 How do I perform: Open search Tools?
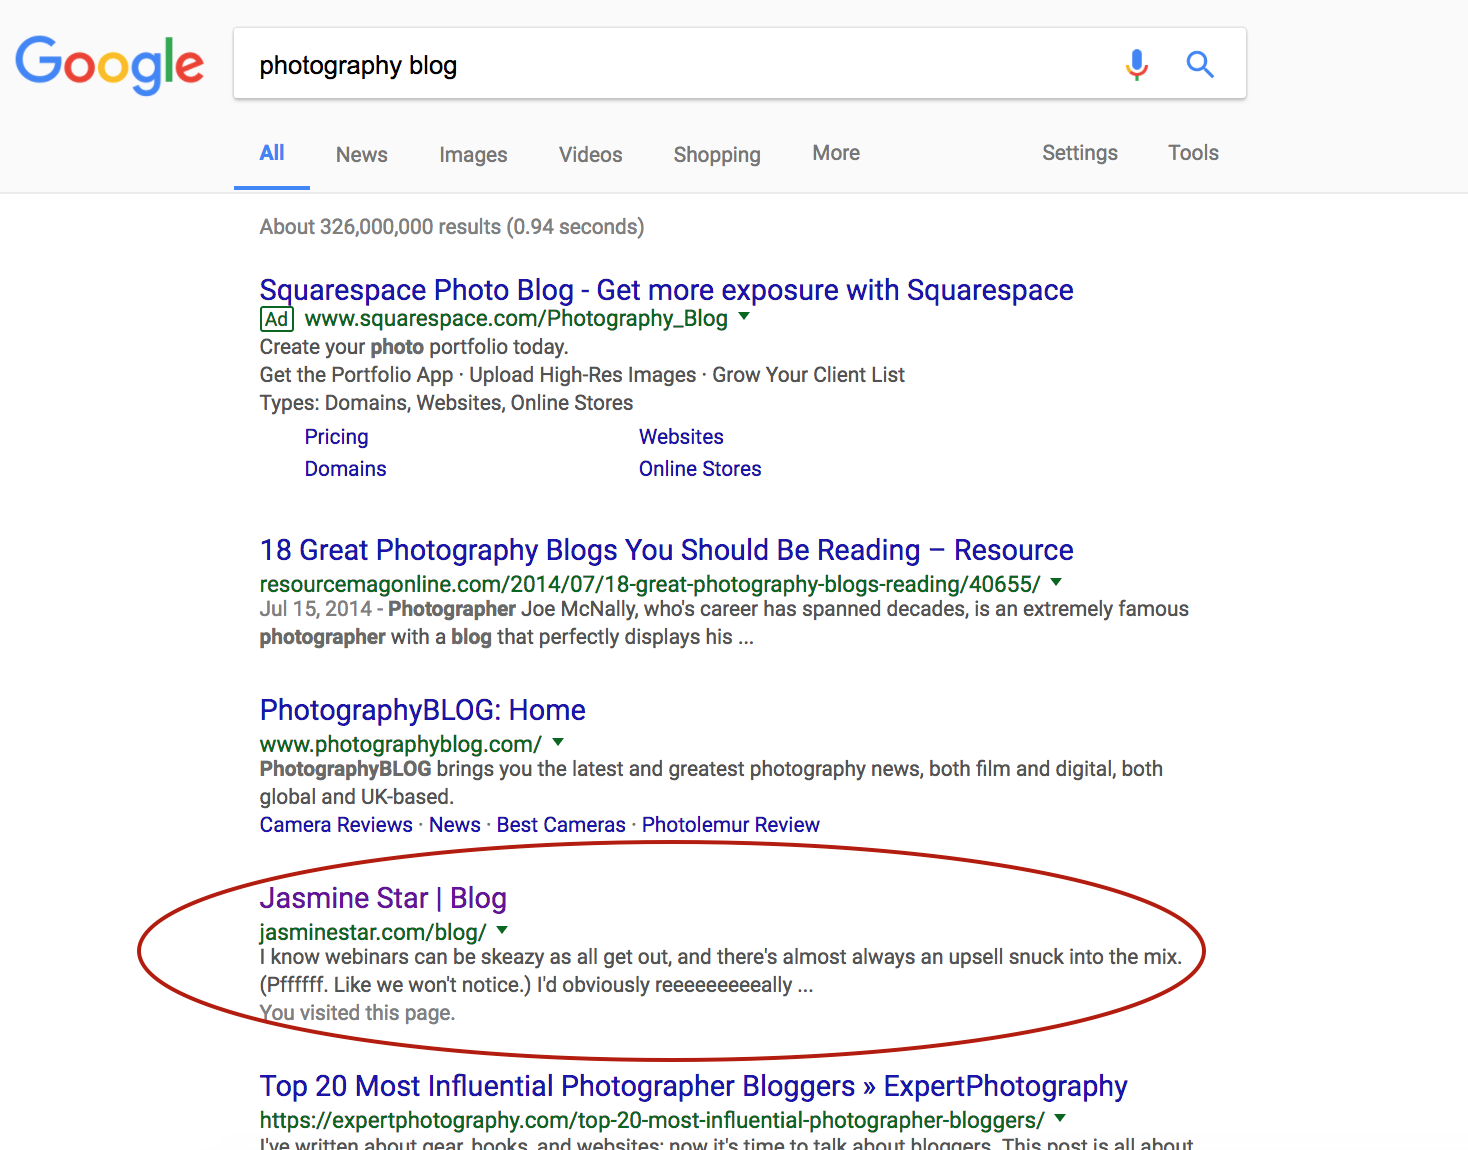[x=1193, y=153]
